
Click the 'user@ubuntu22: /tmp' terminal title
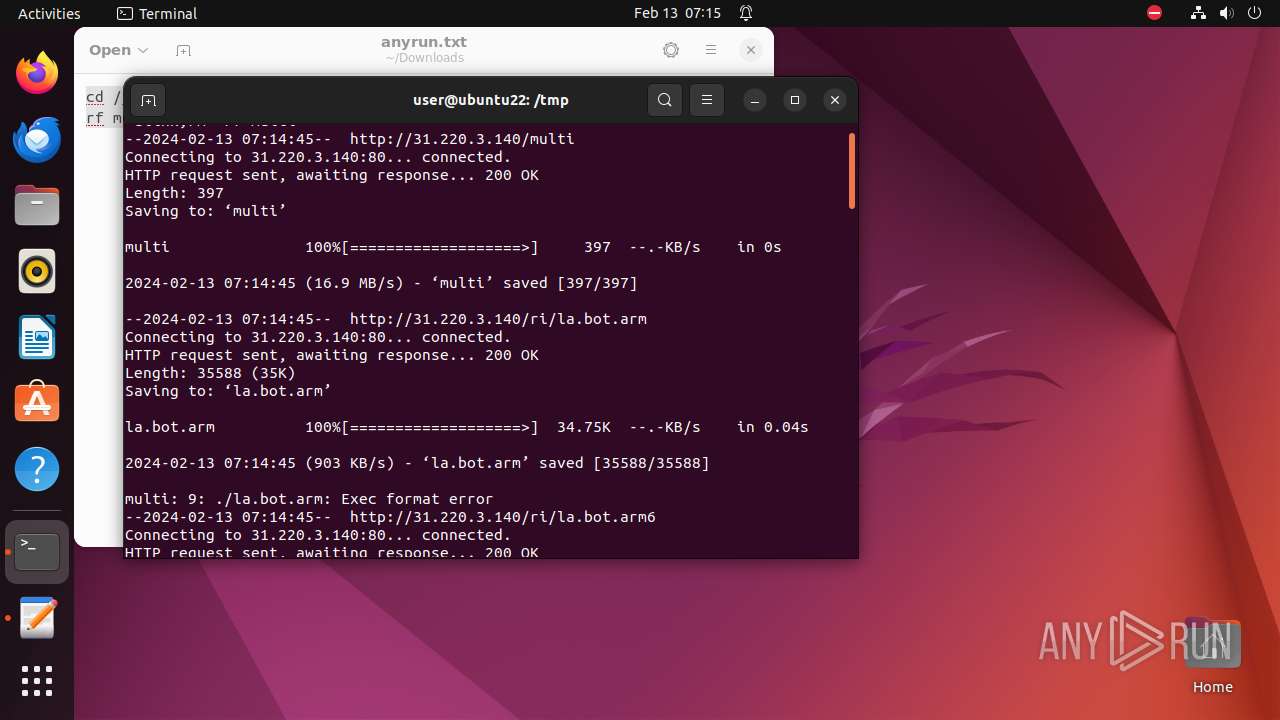[x=491, y=100]
